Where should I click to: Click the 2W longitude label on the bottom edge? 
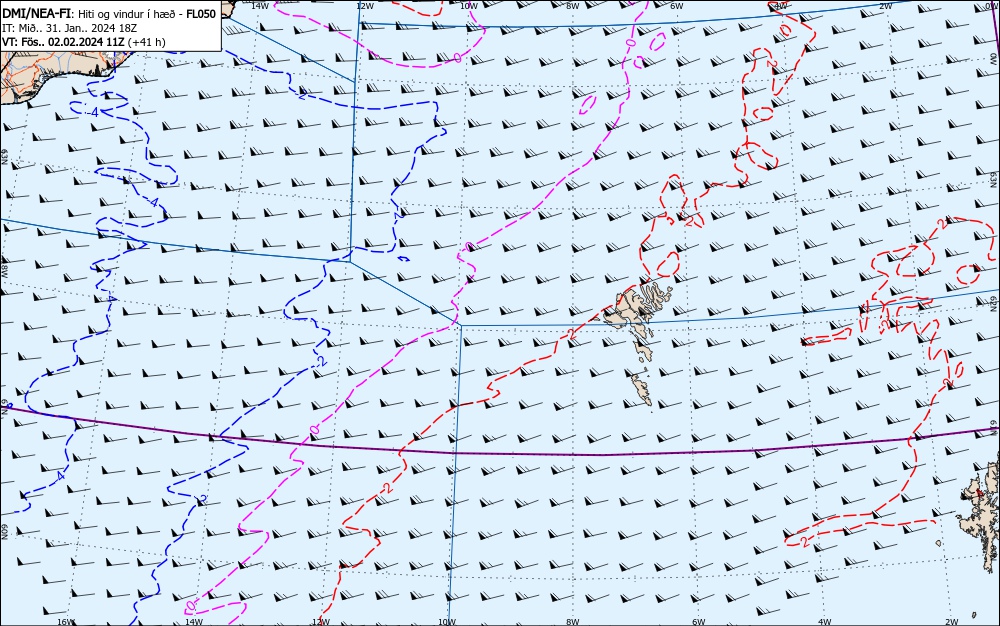pos(952,622)
